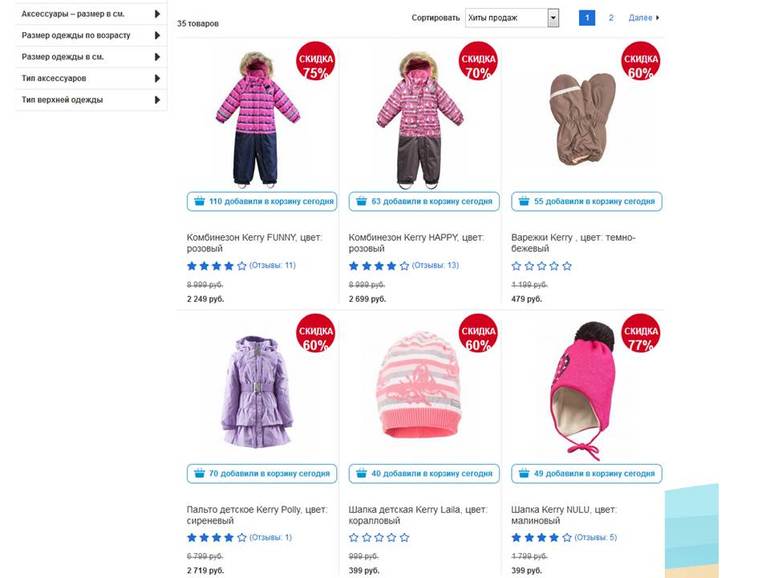This screenshot has height=578, width=770.
Task: Open reviews link (Отзывы: 11) for Kerry FUNNY
Action: point(272,266)
